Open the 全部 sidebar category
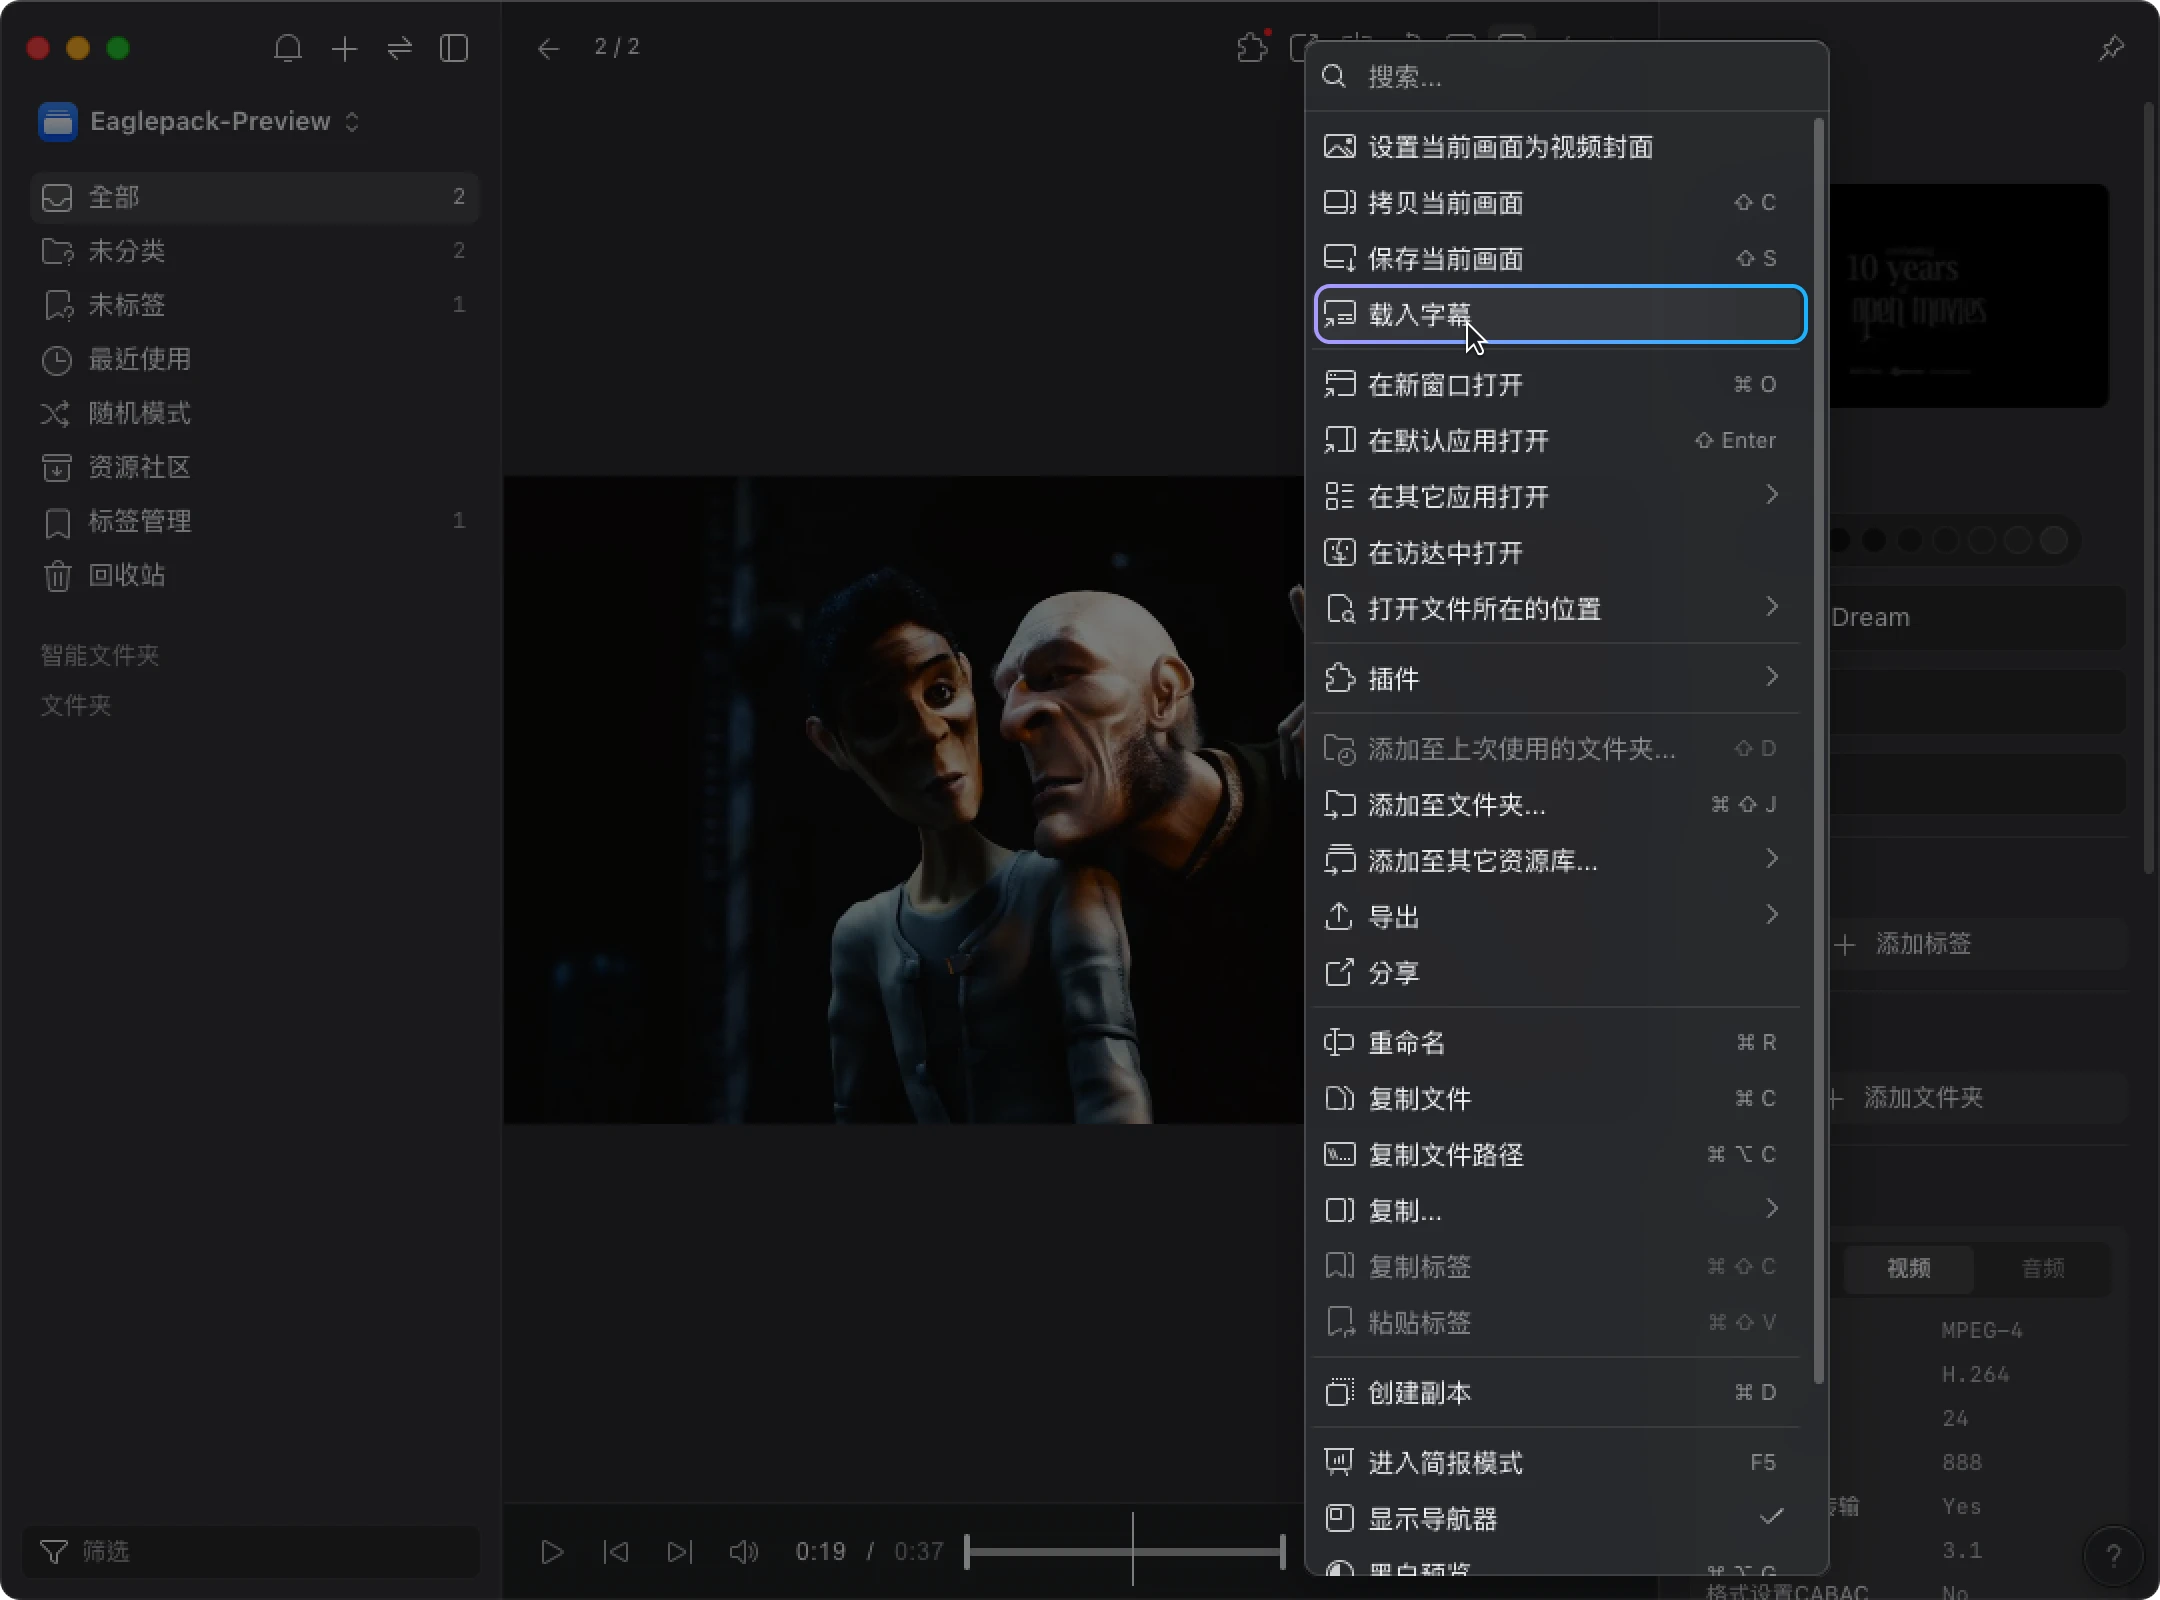 click(x=255, y=197)
